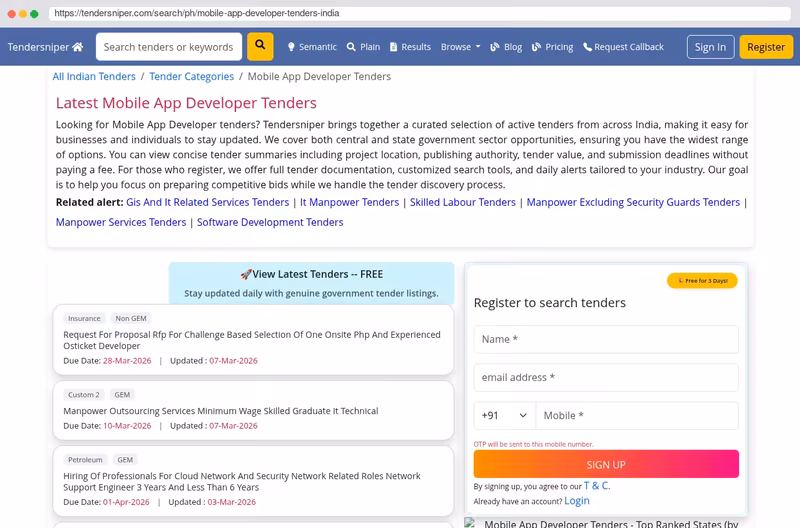Viewport: 800px width, 528px height.
Task: Switch to Plain search mode
Action: (363, 47)
